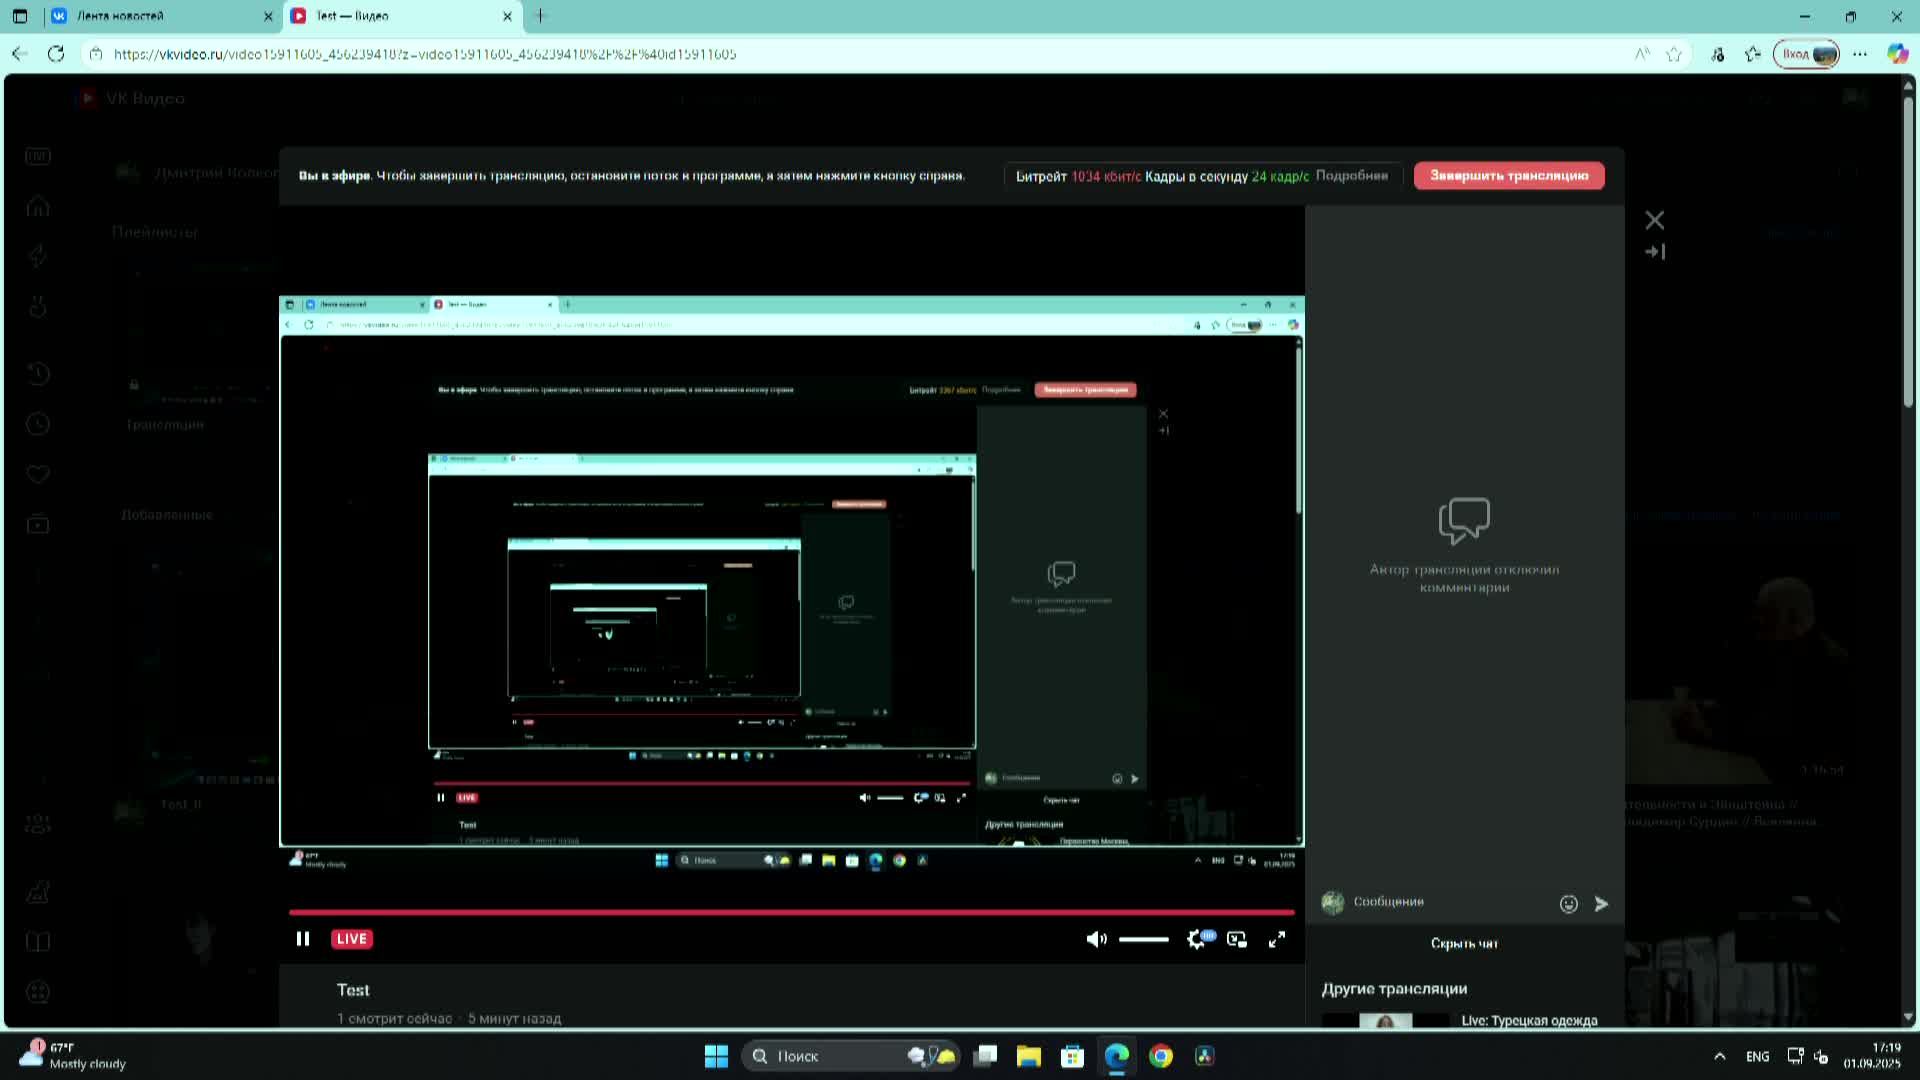Pause the live stream playback
Viewport: 1920px width, 1080px height.
tap(303, 939)
